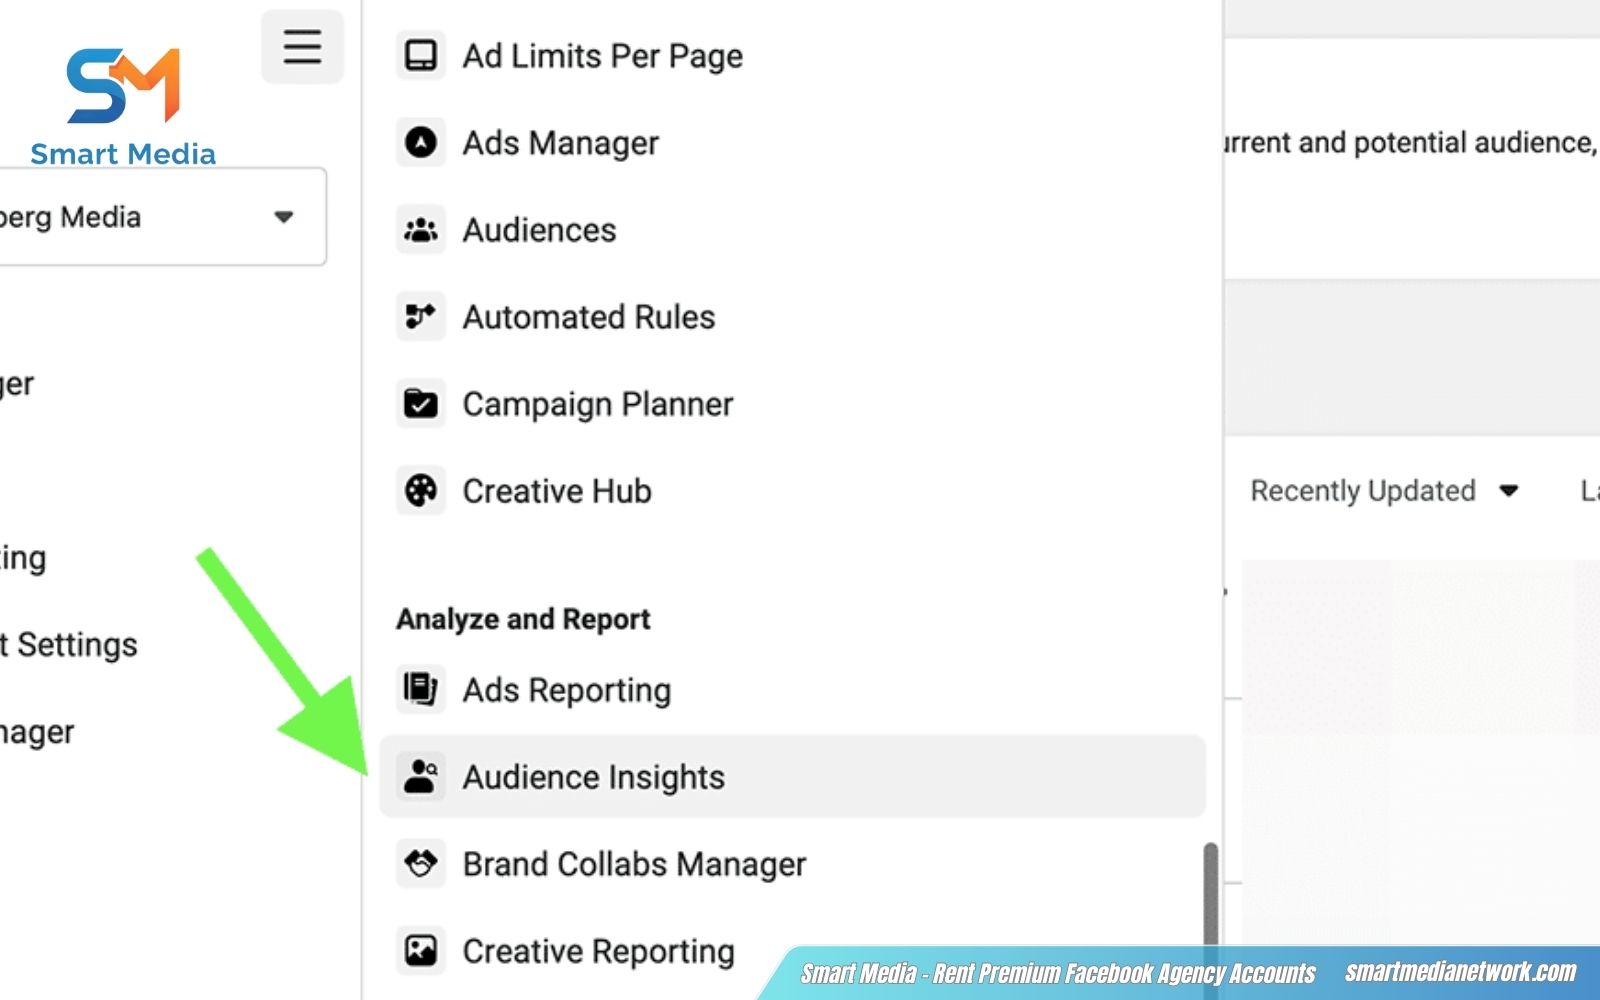Choose Brand Collabs Manager in the menu list

pyautogui.click(x=633, y=864)
